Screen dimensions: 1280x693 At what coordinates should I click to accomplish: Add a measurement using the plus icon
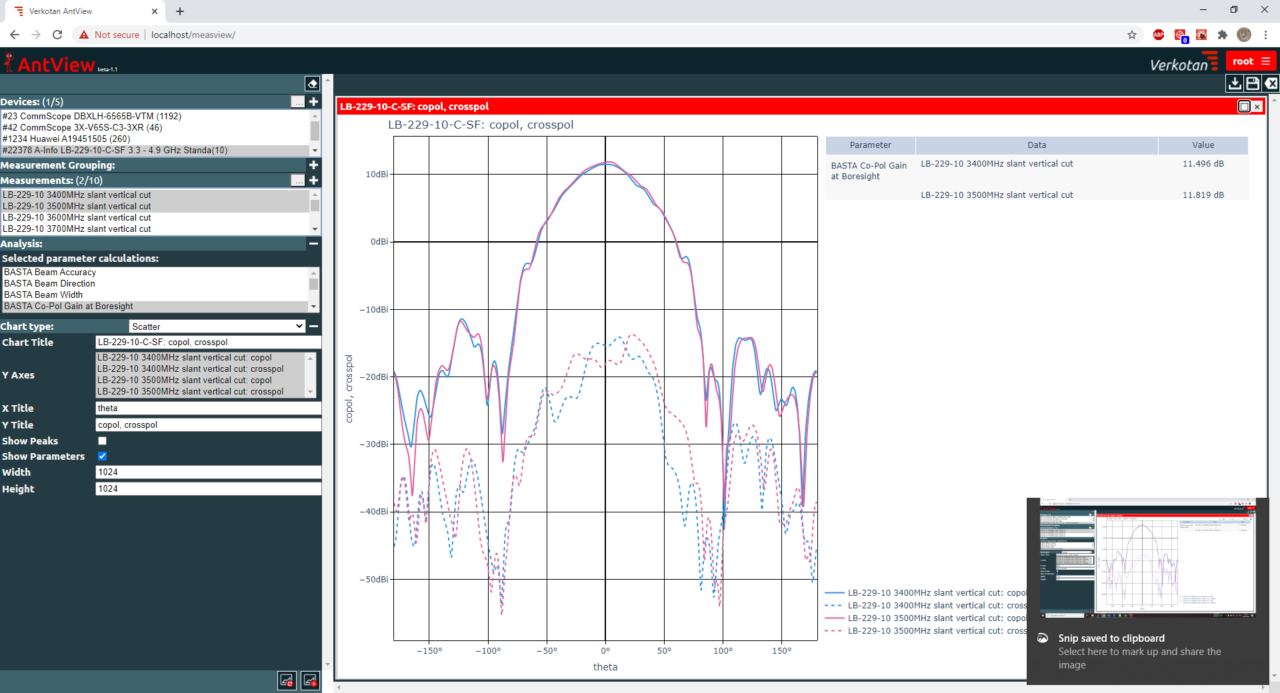(x=313, y=181)
